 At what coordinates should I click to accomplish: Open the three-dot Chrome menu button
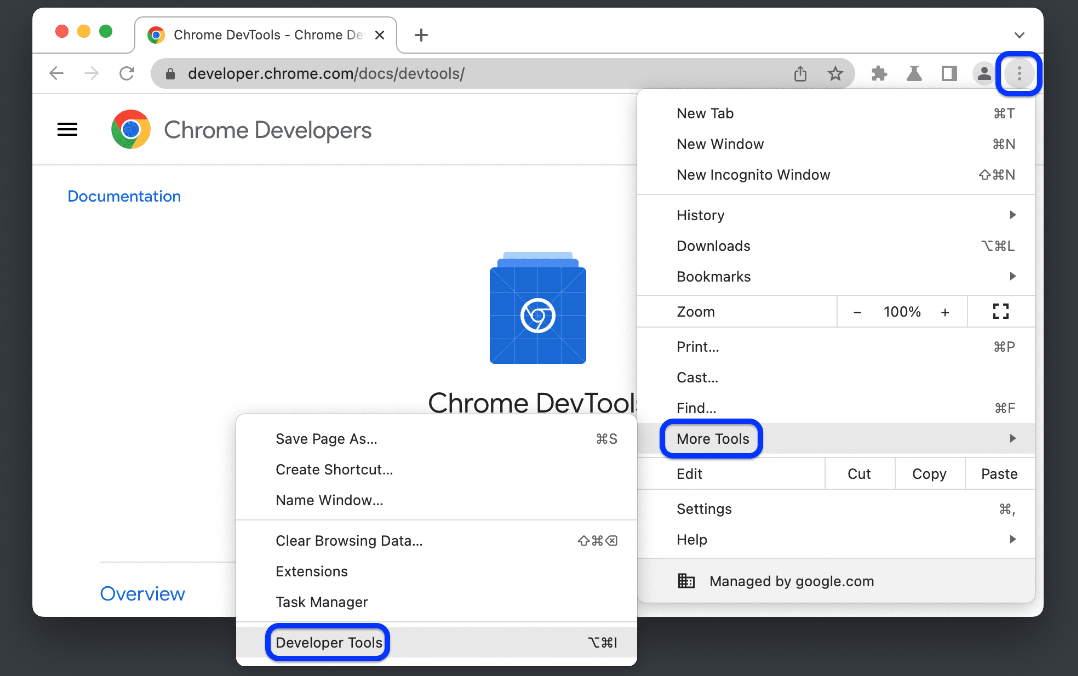pyautogui.click(x=1019, y=73)
